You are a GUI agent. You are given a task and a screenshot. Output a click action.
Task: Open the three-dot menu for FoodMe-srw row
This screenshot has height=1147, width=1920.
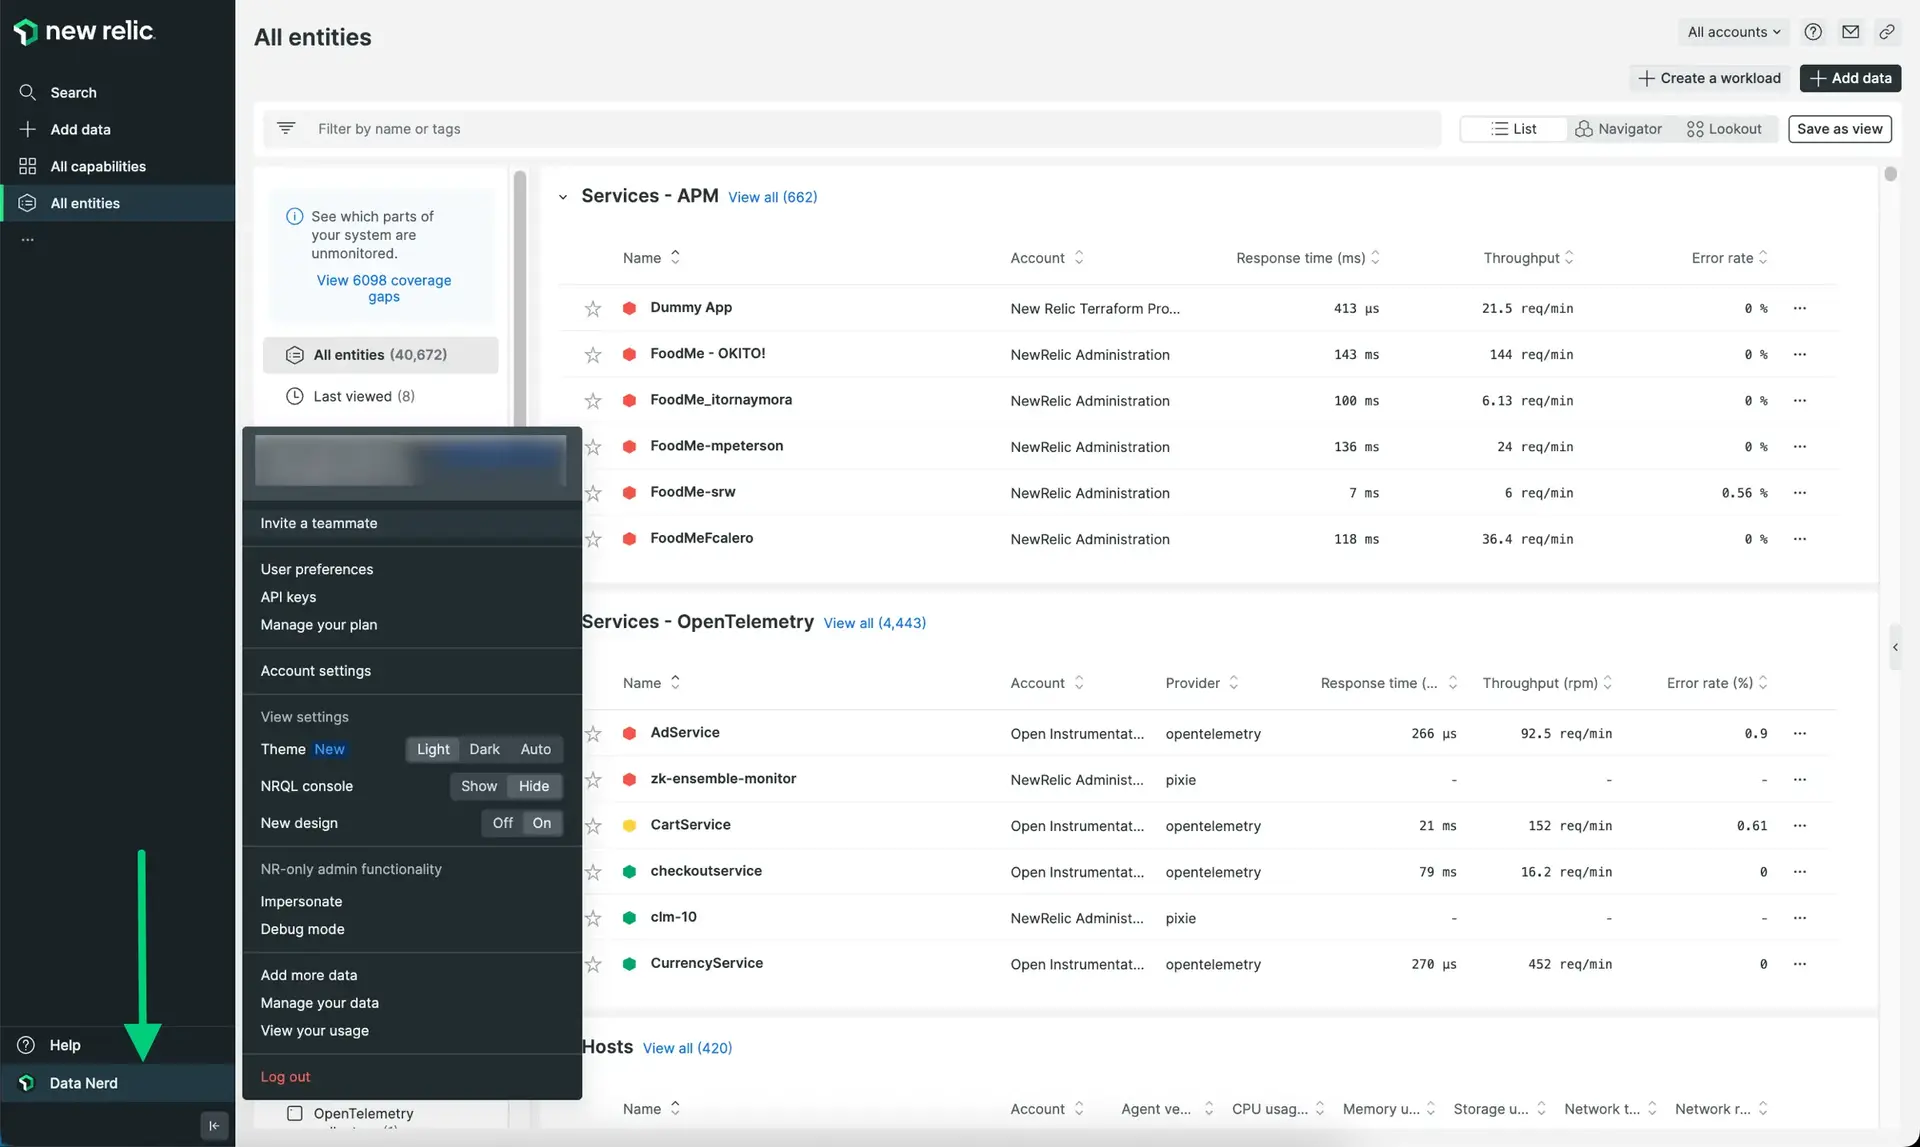1800,493
